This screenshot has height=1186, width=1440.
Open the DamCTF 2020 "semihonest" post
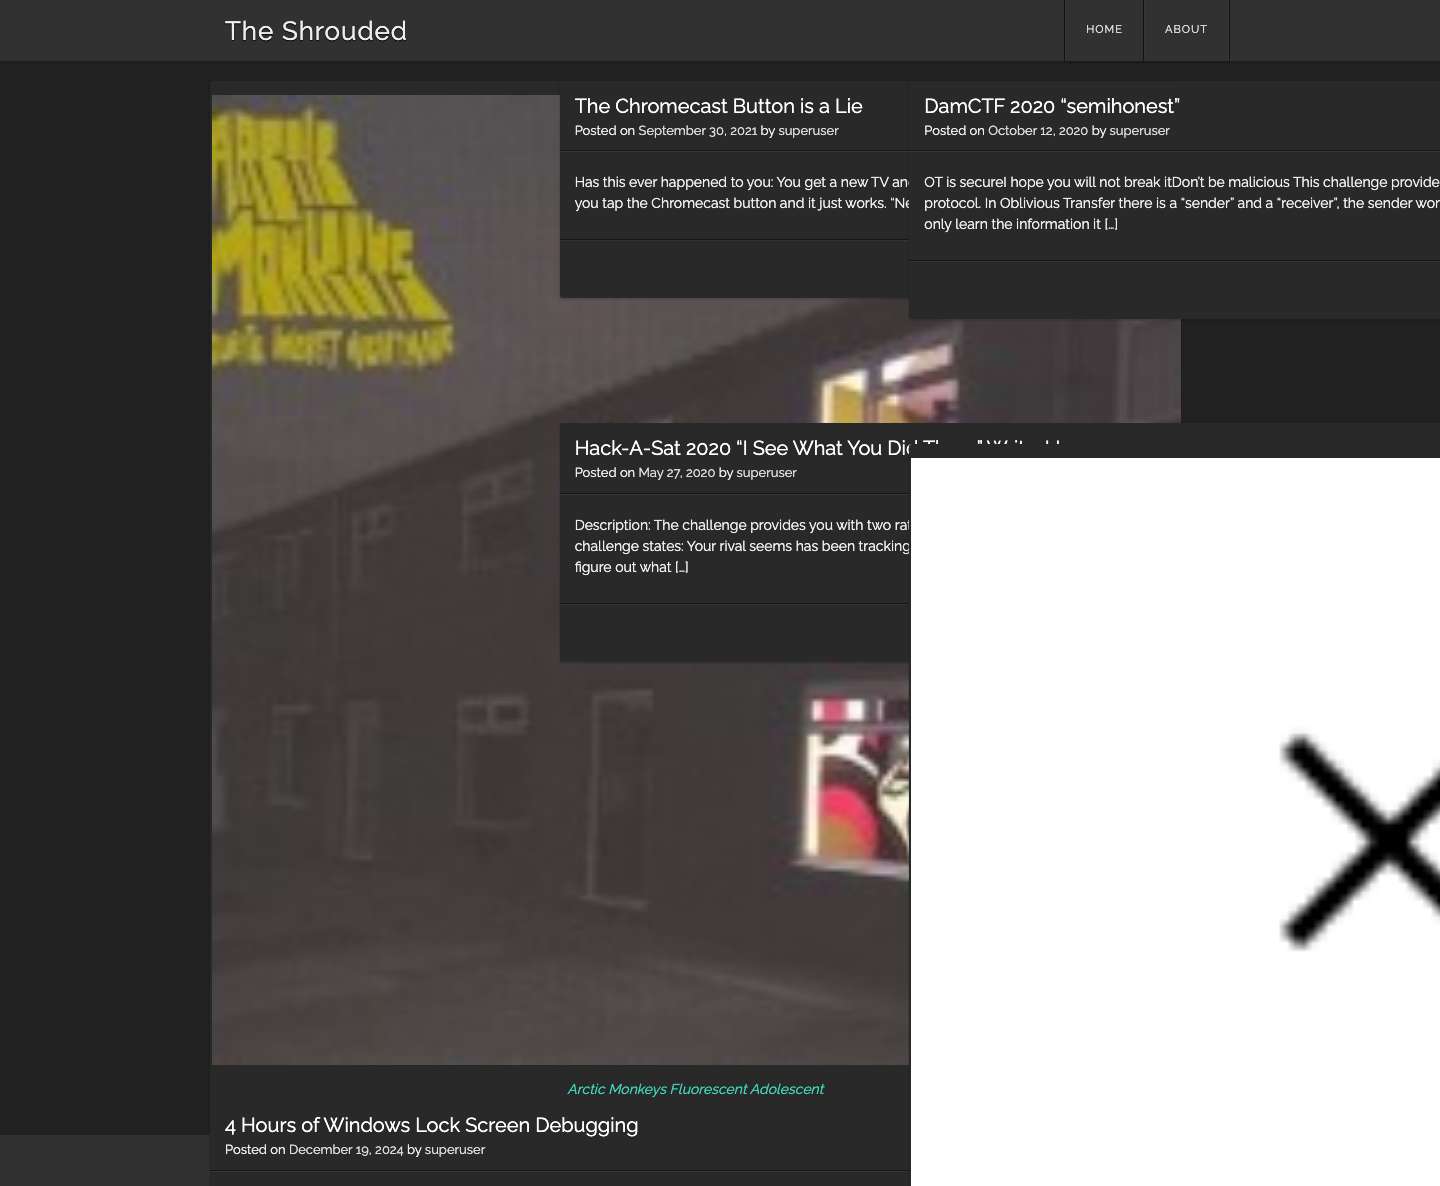click(1051, 106)
